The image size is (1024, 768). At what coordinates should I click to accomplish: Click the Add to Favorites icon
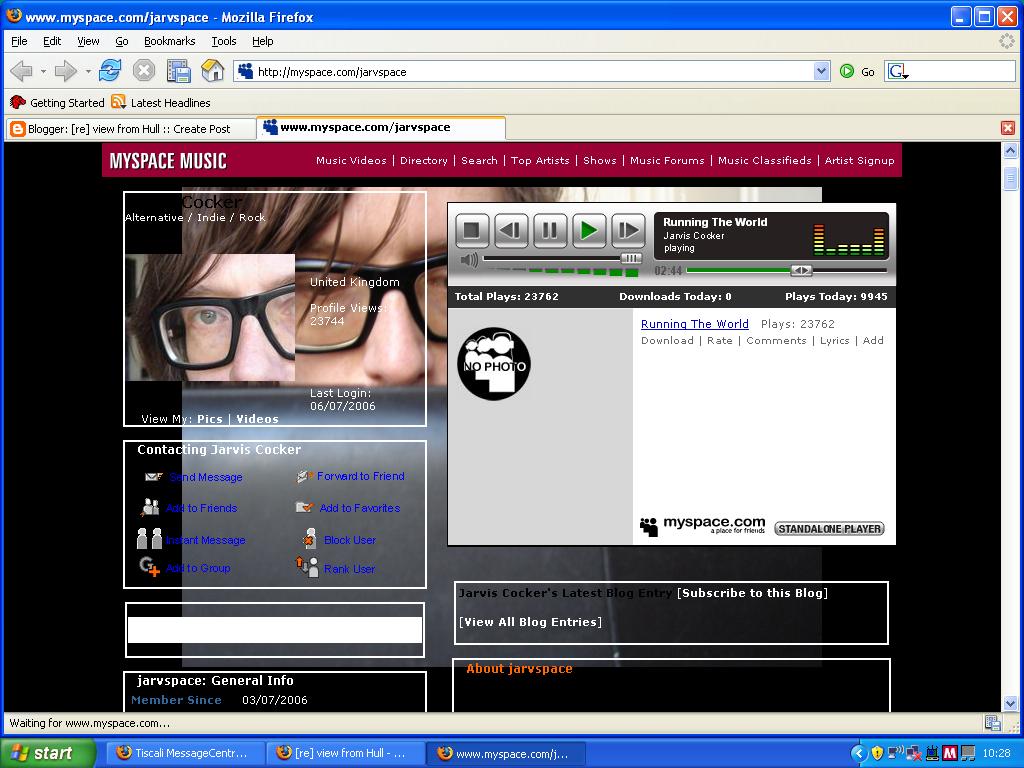coord(304,507)
